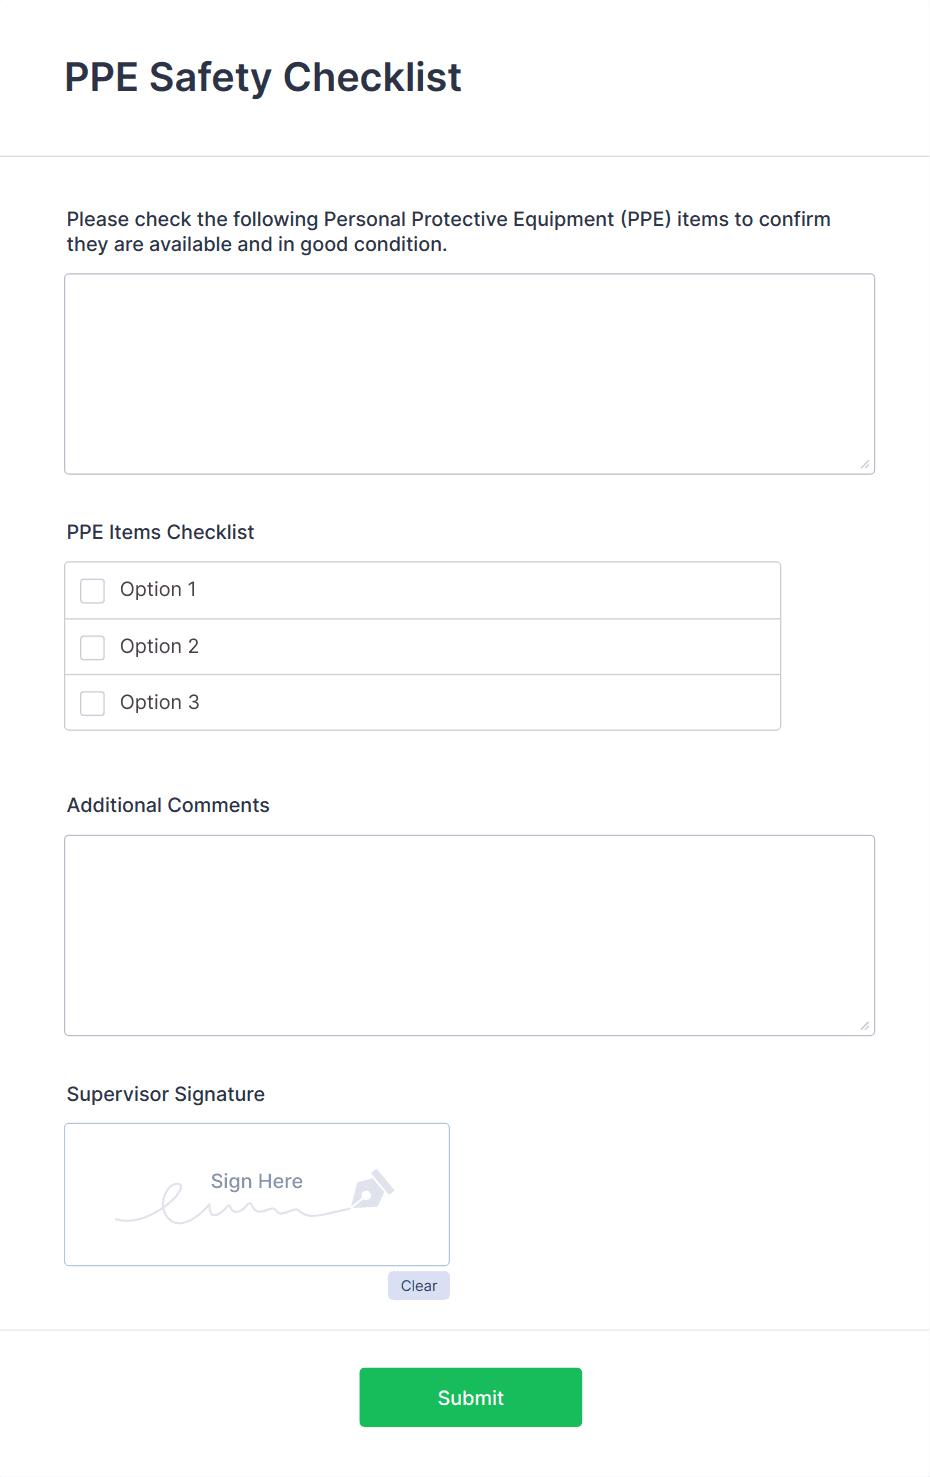Viewport: 930px width, 1477px height.
Task: Click the Option 2 row label
Action: (159, 647)
